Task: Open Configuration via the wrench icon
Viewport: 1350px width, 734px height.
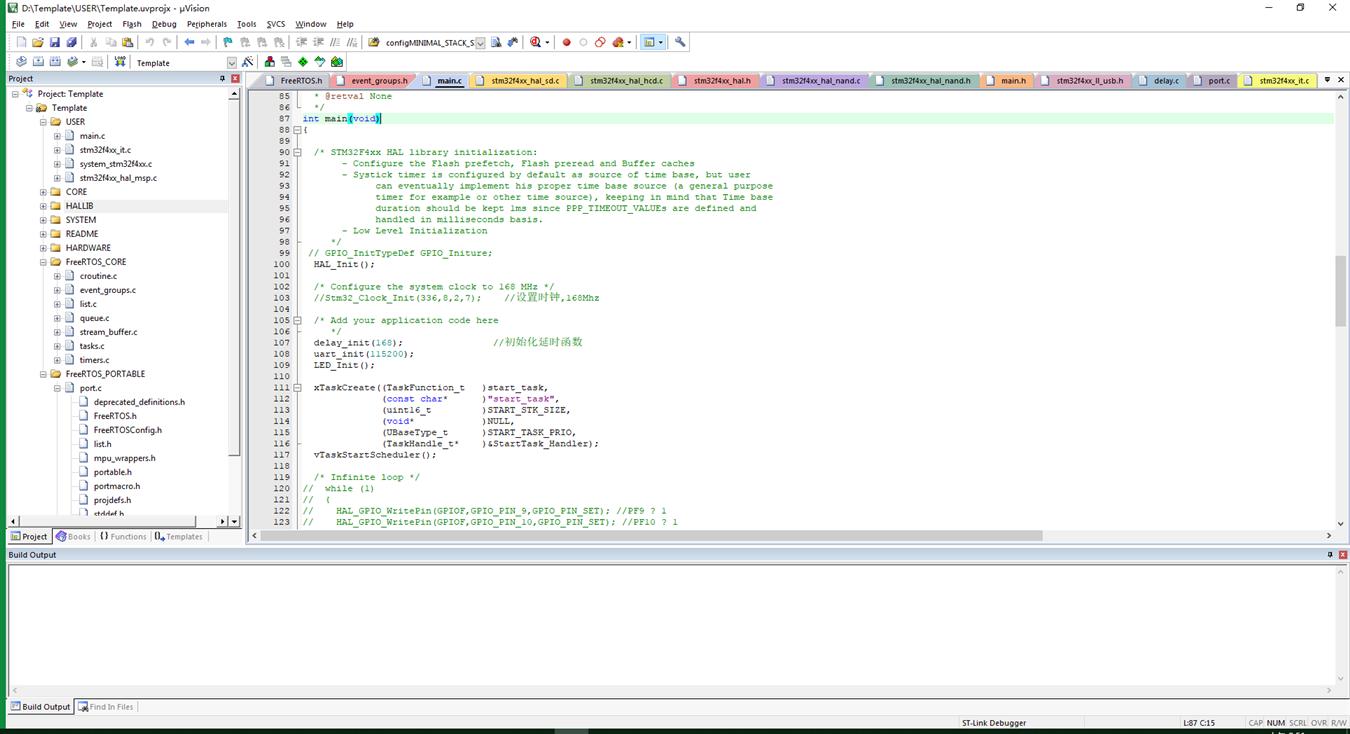Action: 681,42
